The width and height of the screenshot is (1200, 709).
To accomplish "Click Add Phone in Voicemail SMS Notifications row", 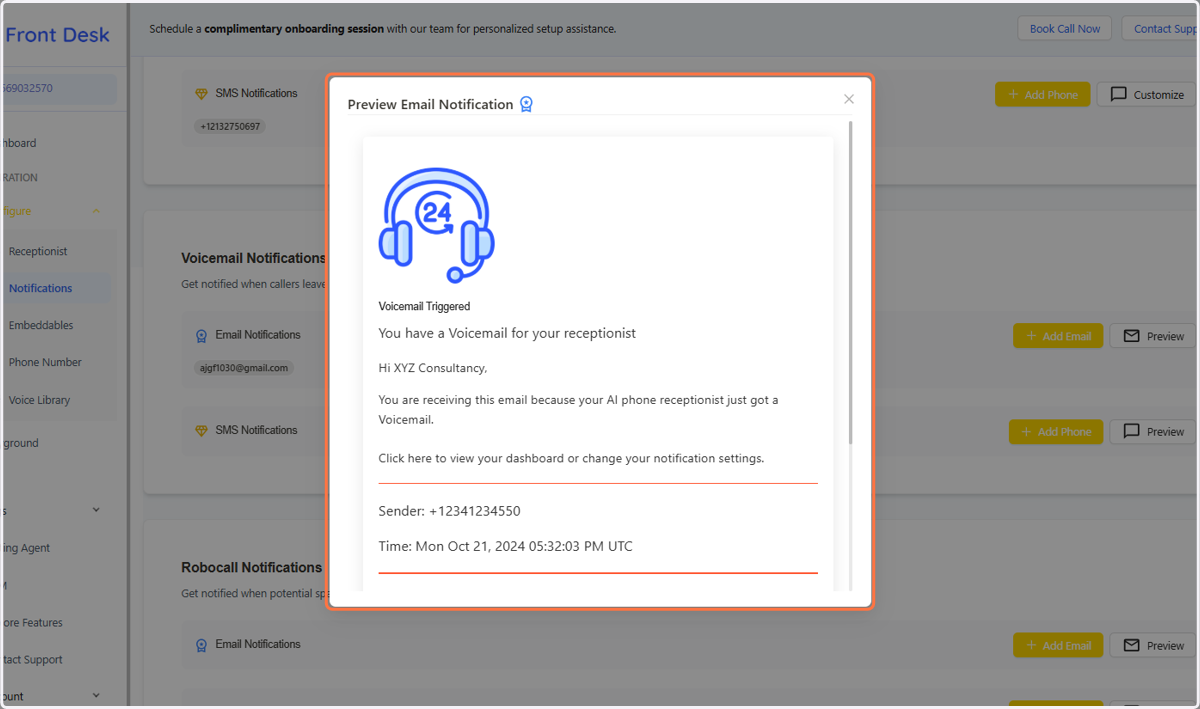I will 1058,432.
